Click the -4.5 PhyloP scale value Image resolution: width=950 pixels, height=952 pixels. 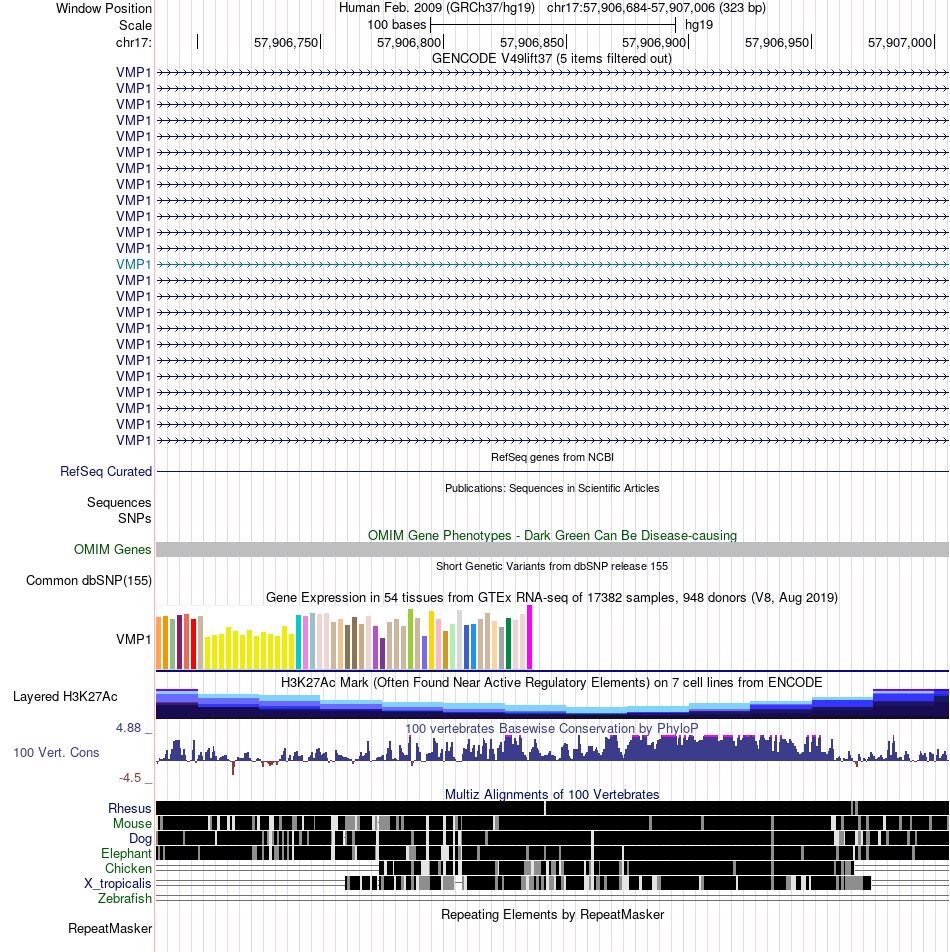coord(130,778)
